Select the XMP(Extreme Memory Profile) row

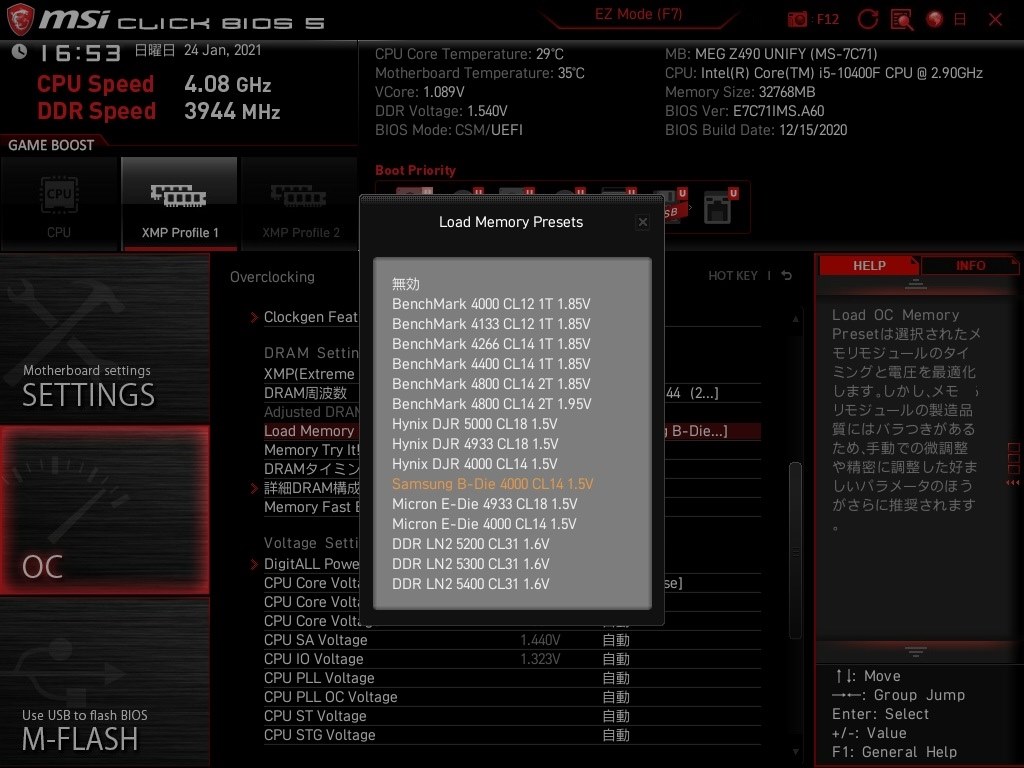click(x=512, y=374)
